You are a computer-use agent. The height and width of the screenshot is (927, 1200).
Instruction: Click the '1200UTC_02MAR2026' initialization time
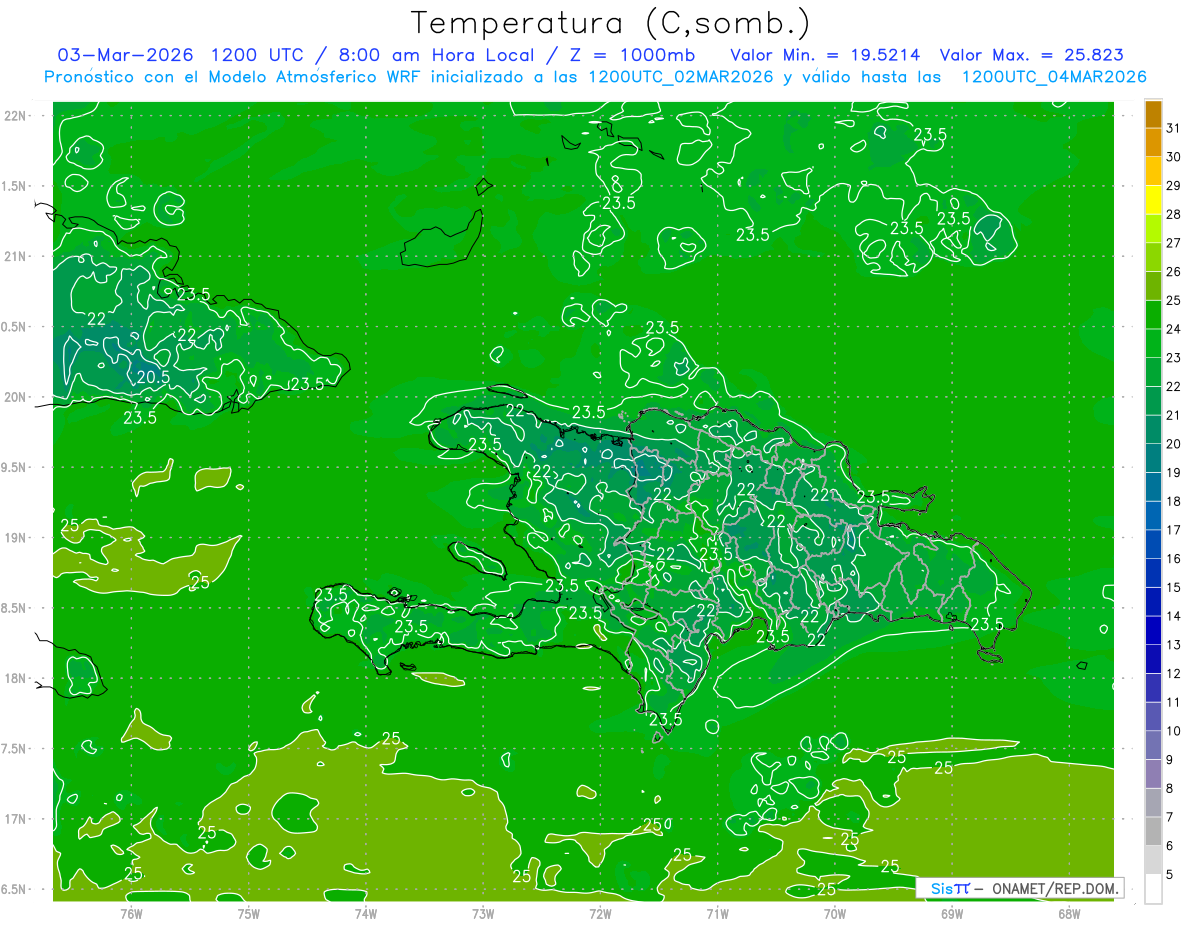coord(680,77)
